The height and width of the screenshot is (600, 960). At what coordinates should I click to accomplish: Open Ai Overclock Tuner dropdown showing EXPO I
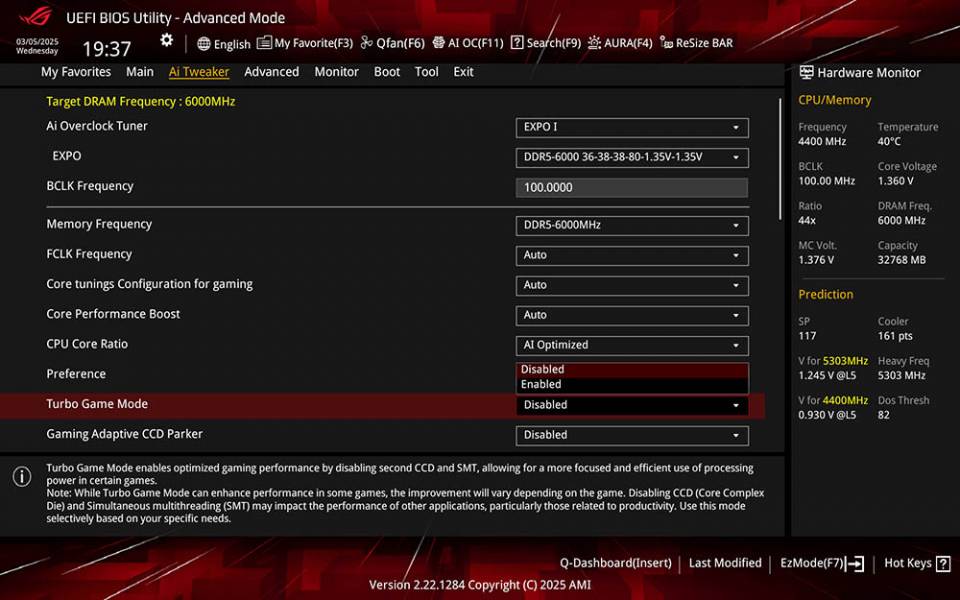point(632,127)
